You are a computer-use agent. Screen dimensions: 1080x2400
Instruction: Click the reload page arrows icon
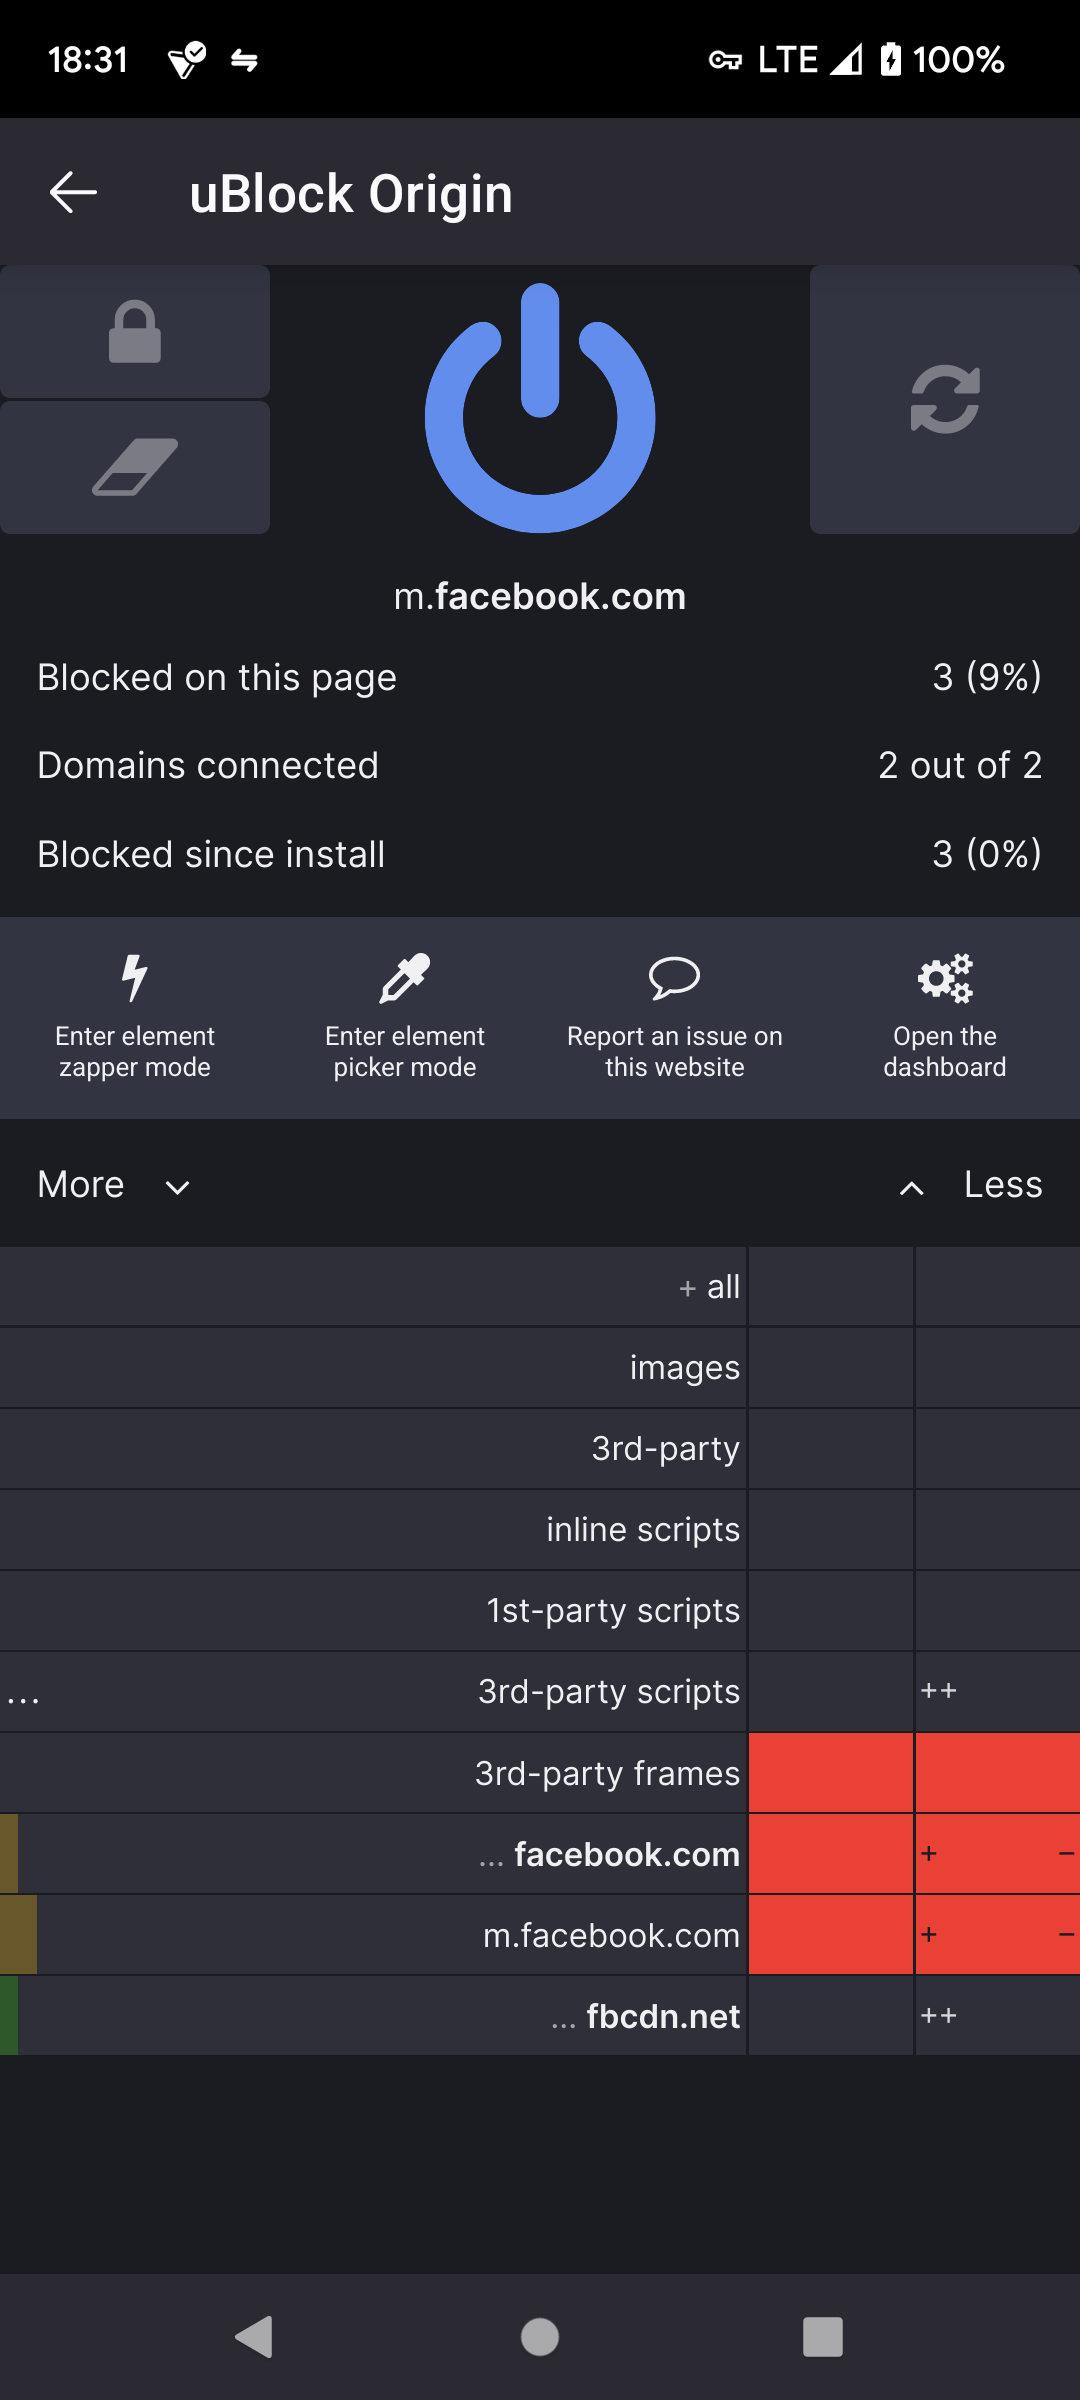(944, 399)
